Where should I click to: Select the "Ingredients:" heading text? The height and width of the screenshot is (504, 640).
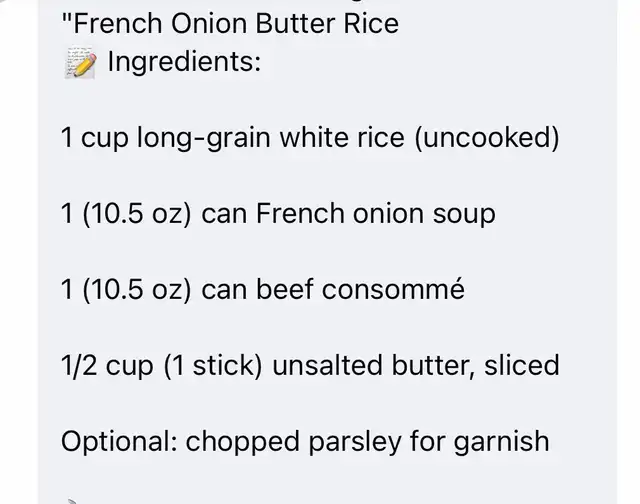coord(184,62)
